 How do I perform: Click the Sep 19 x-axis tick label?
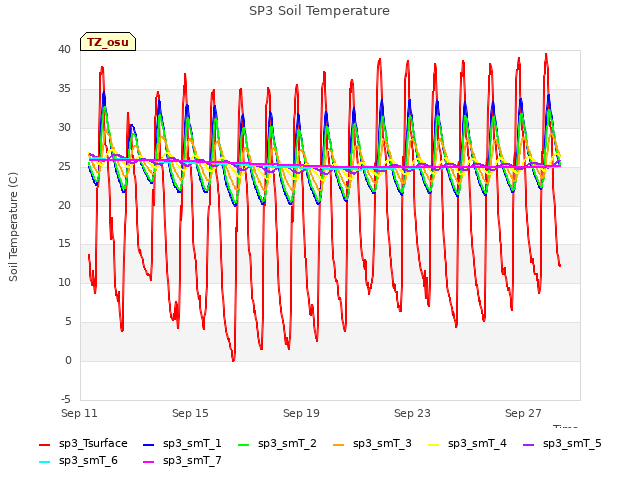[x=301, y=413]
